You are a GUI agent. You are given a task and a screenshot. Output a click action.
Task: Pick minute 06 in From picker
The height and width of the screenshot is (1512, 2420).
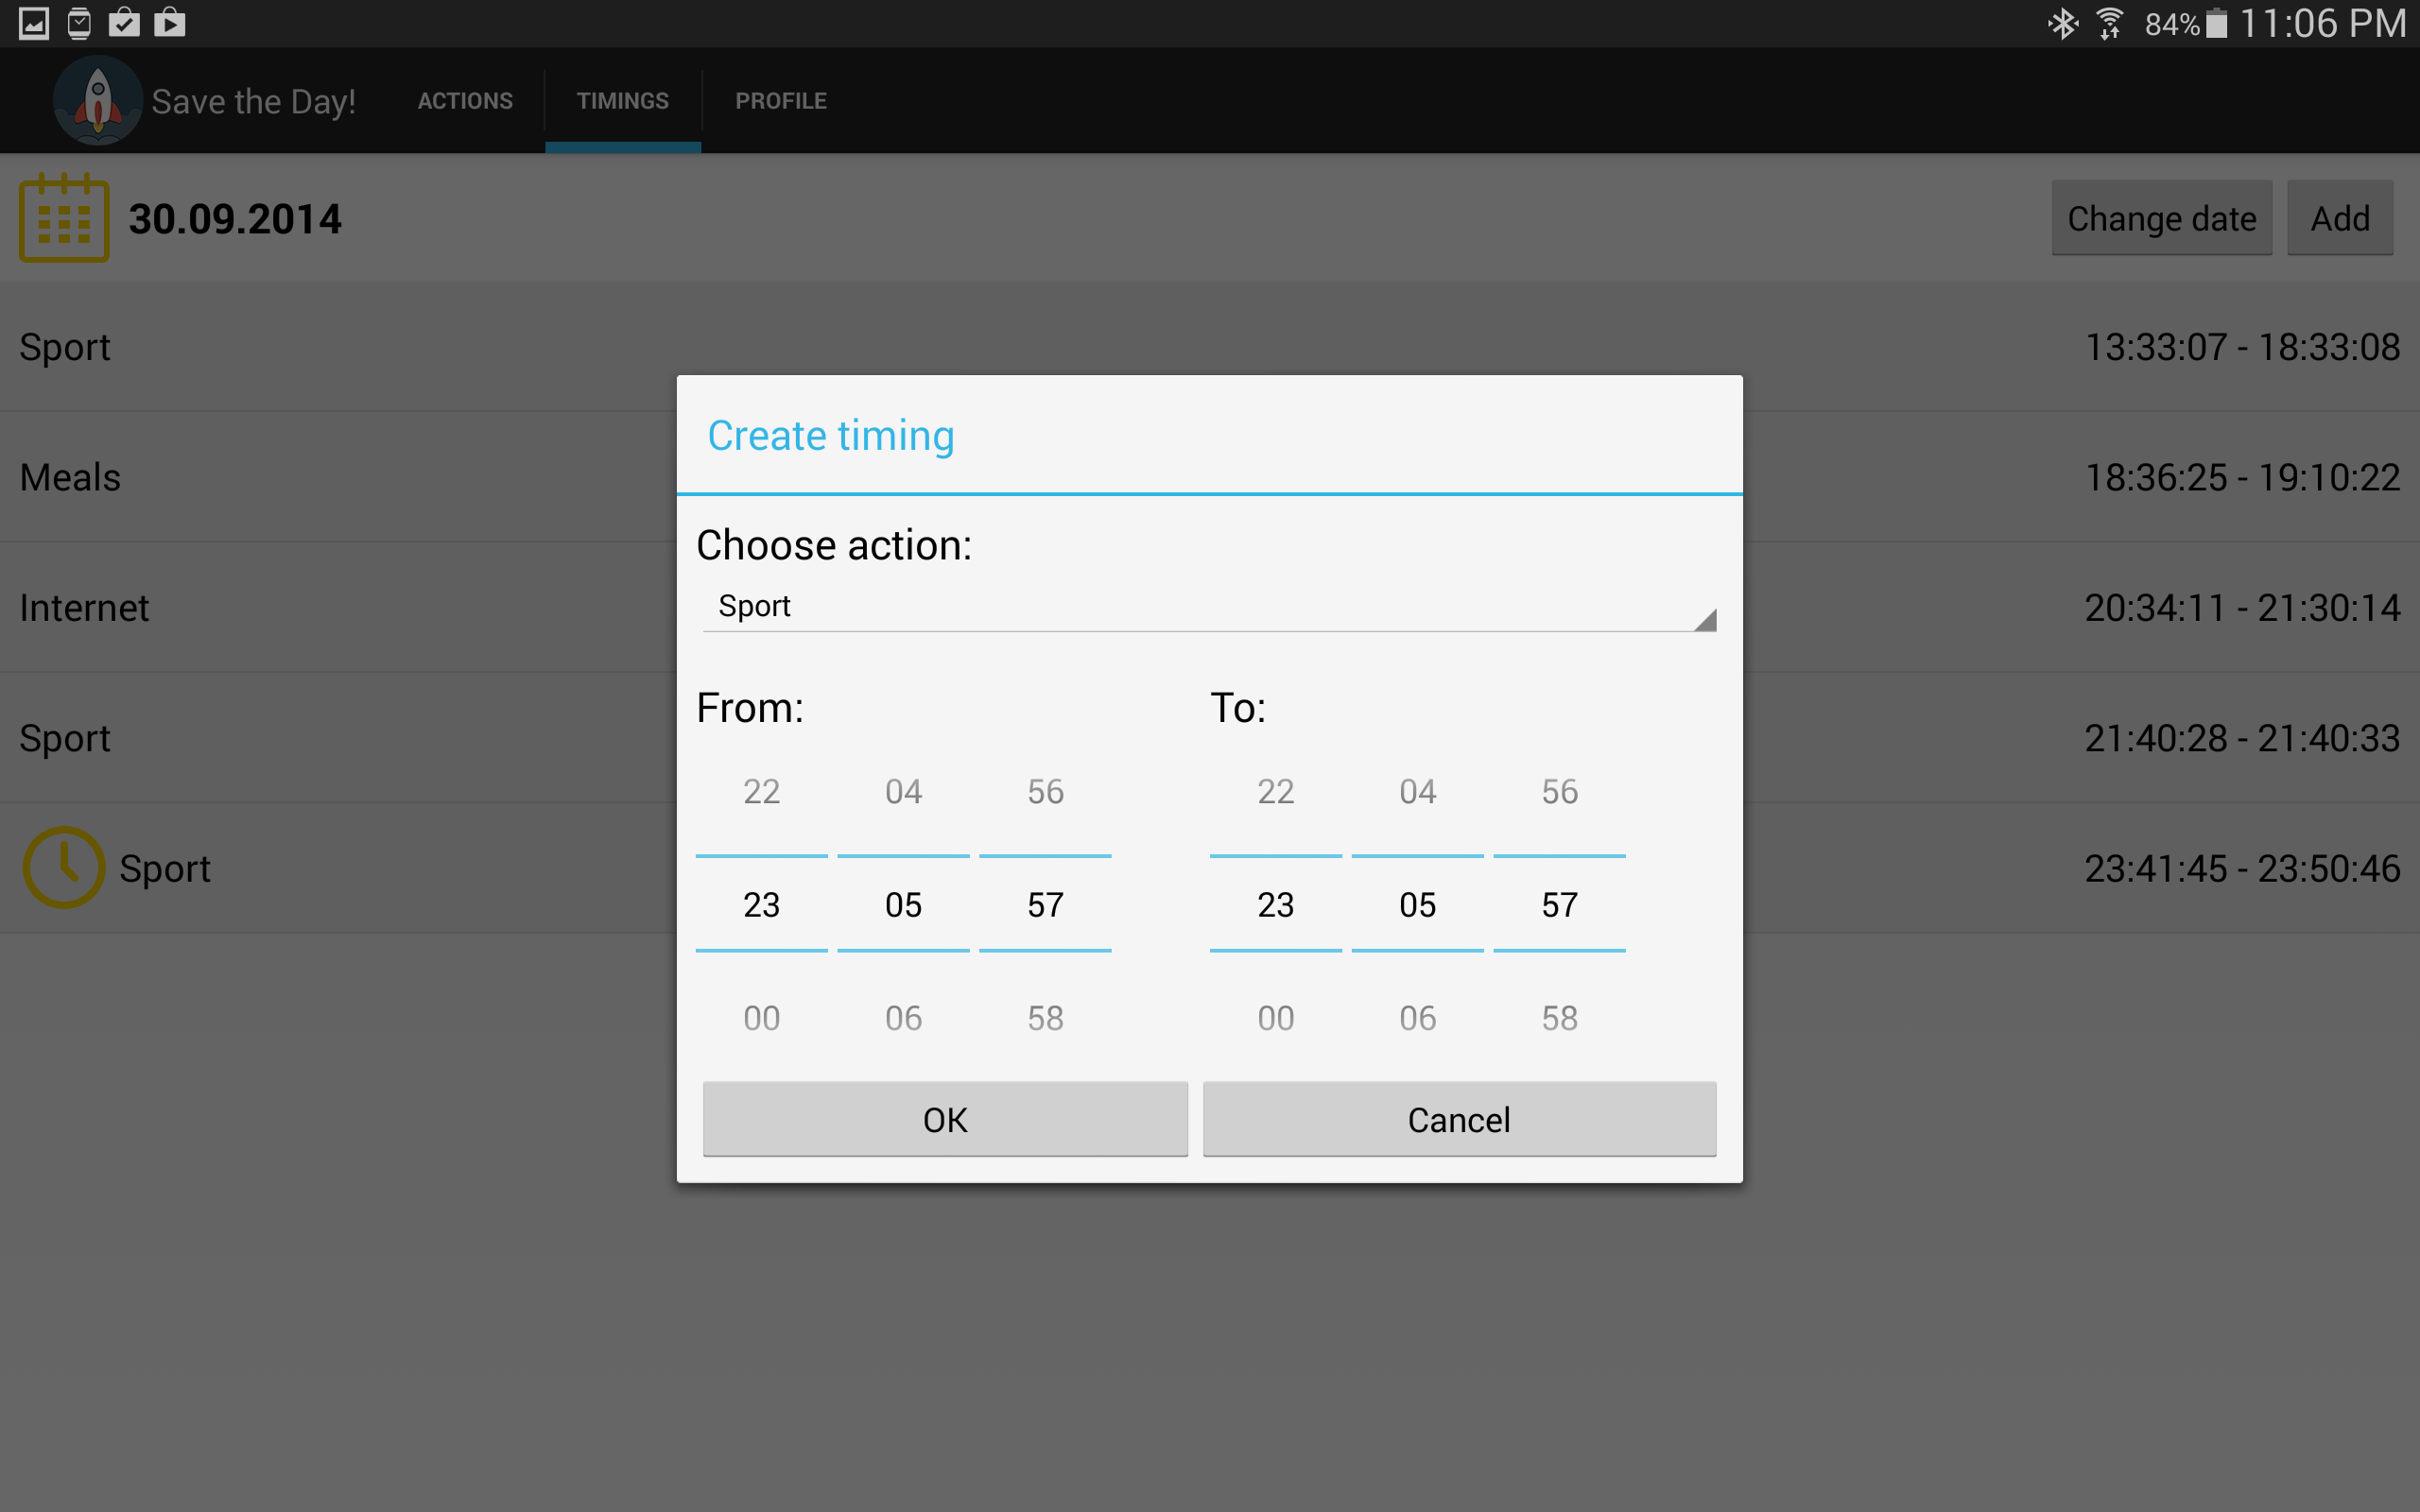(903, 1018)
